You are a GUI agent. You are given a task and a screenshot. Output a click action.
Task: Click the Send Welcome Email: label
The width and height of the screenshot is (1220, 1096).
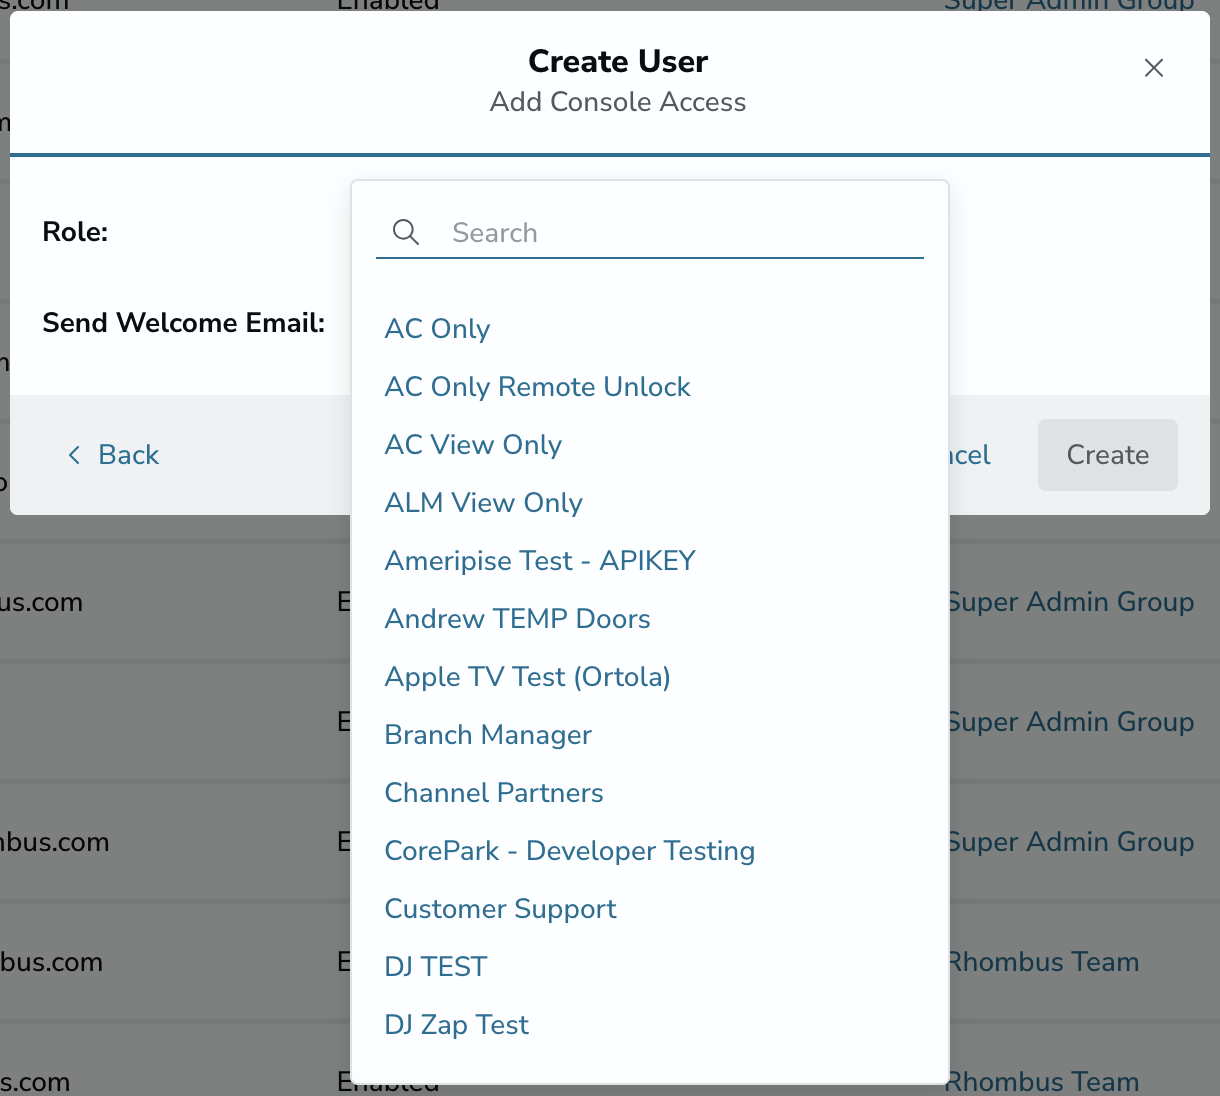[184, 323]
